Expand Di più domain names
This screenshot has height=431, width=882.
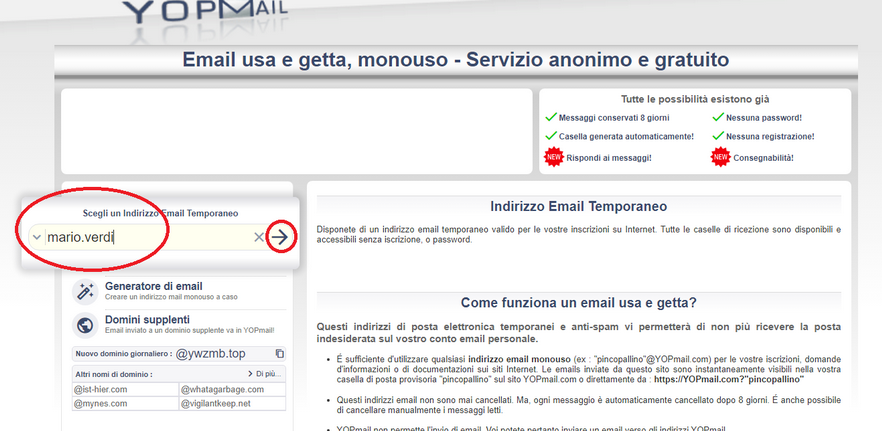tap(266, 374)
